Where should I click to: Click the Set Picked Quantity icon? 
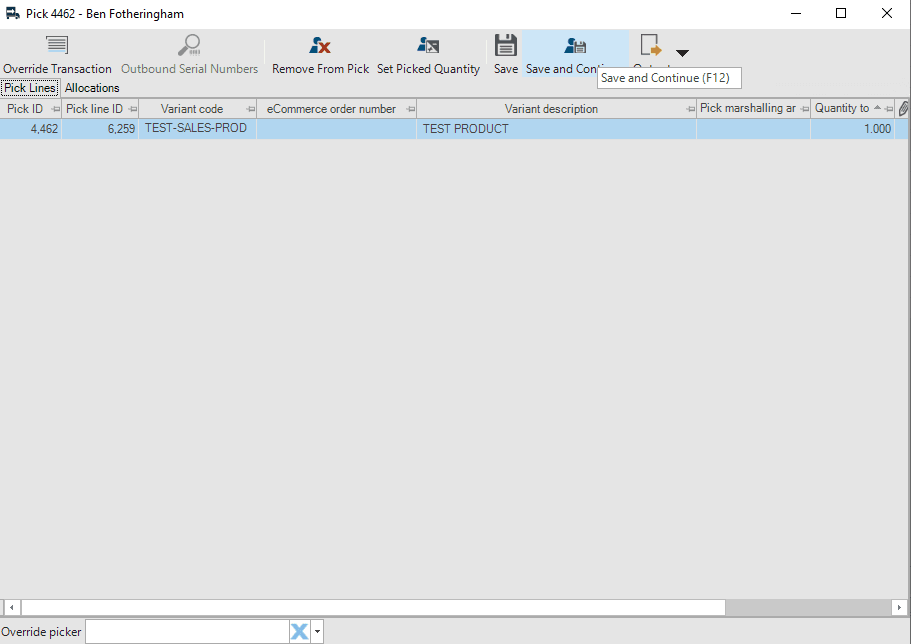pos(428,45)
